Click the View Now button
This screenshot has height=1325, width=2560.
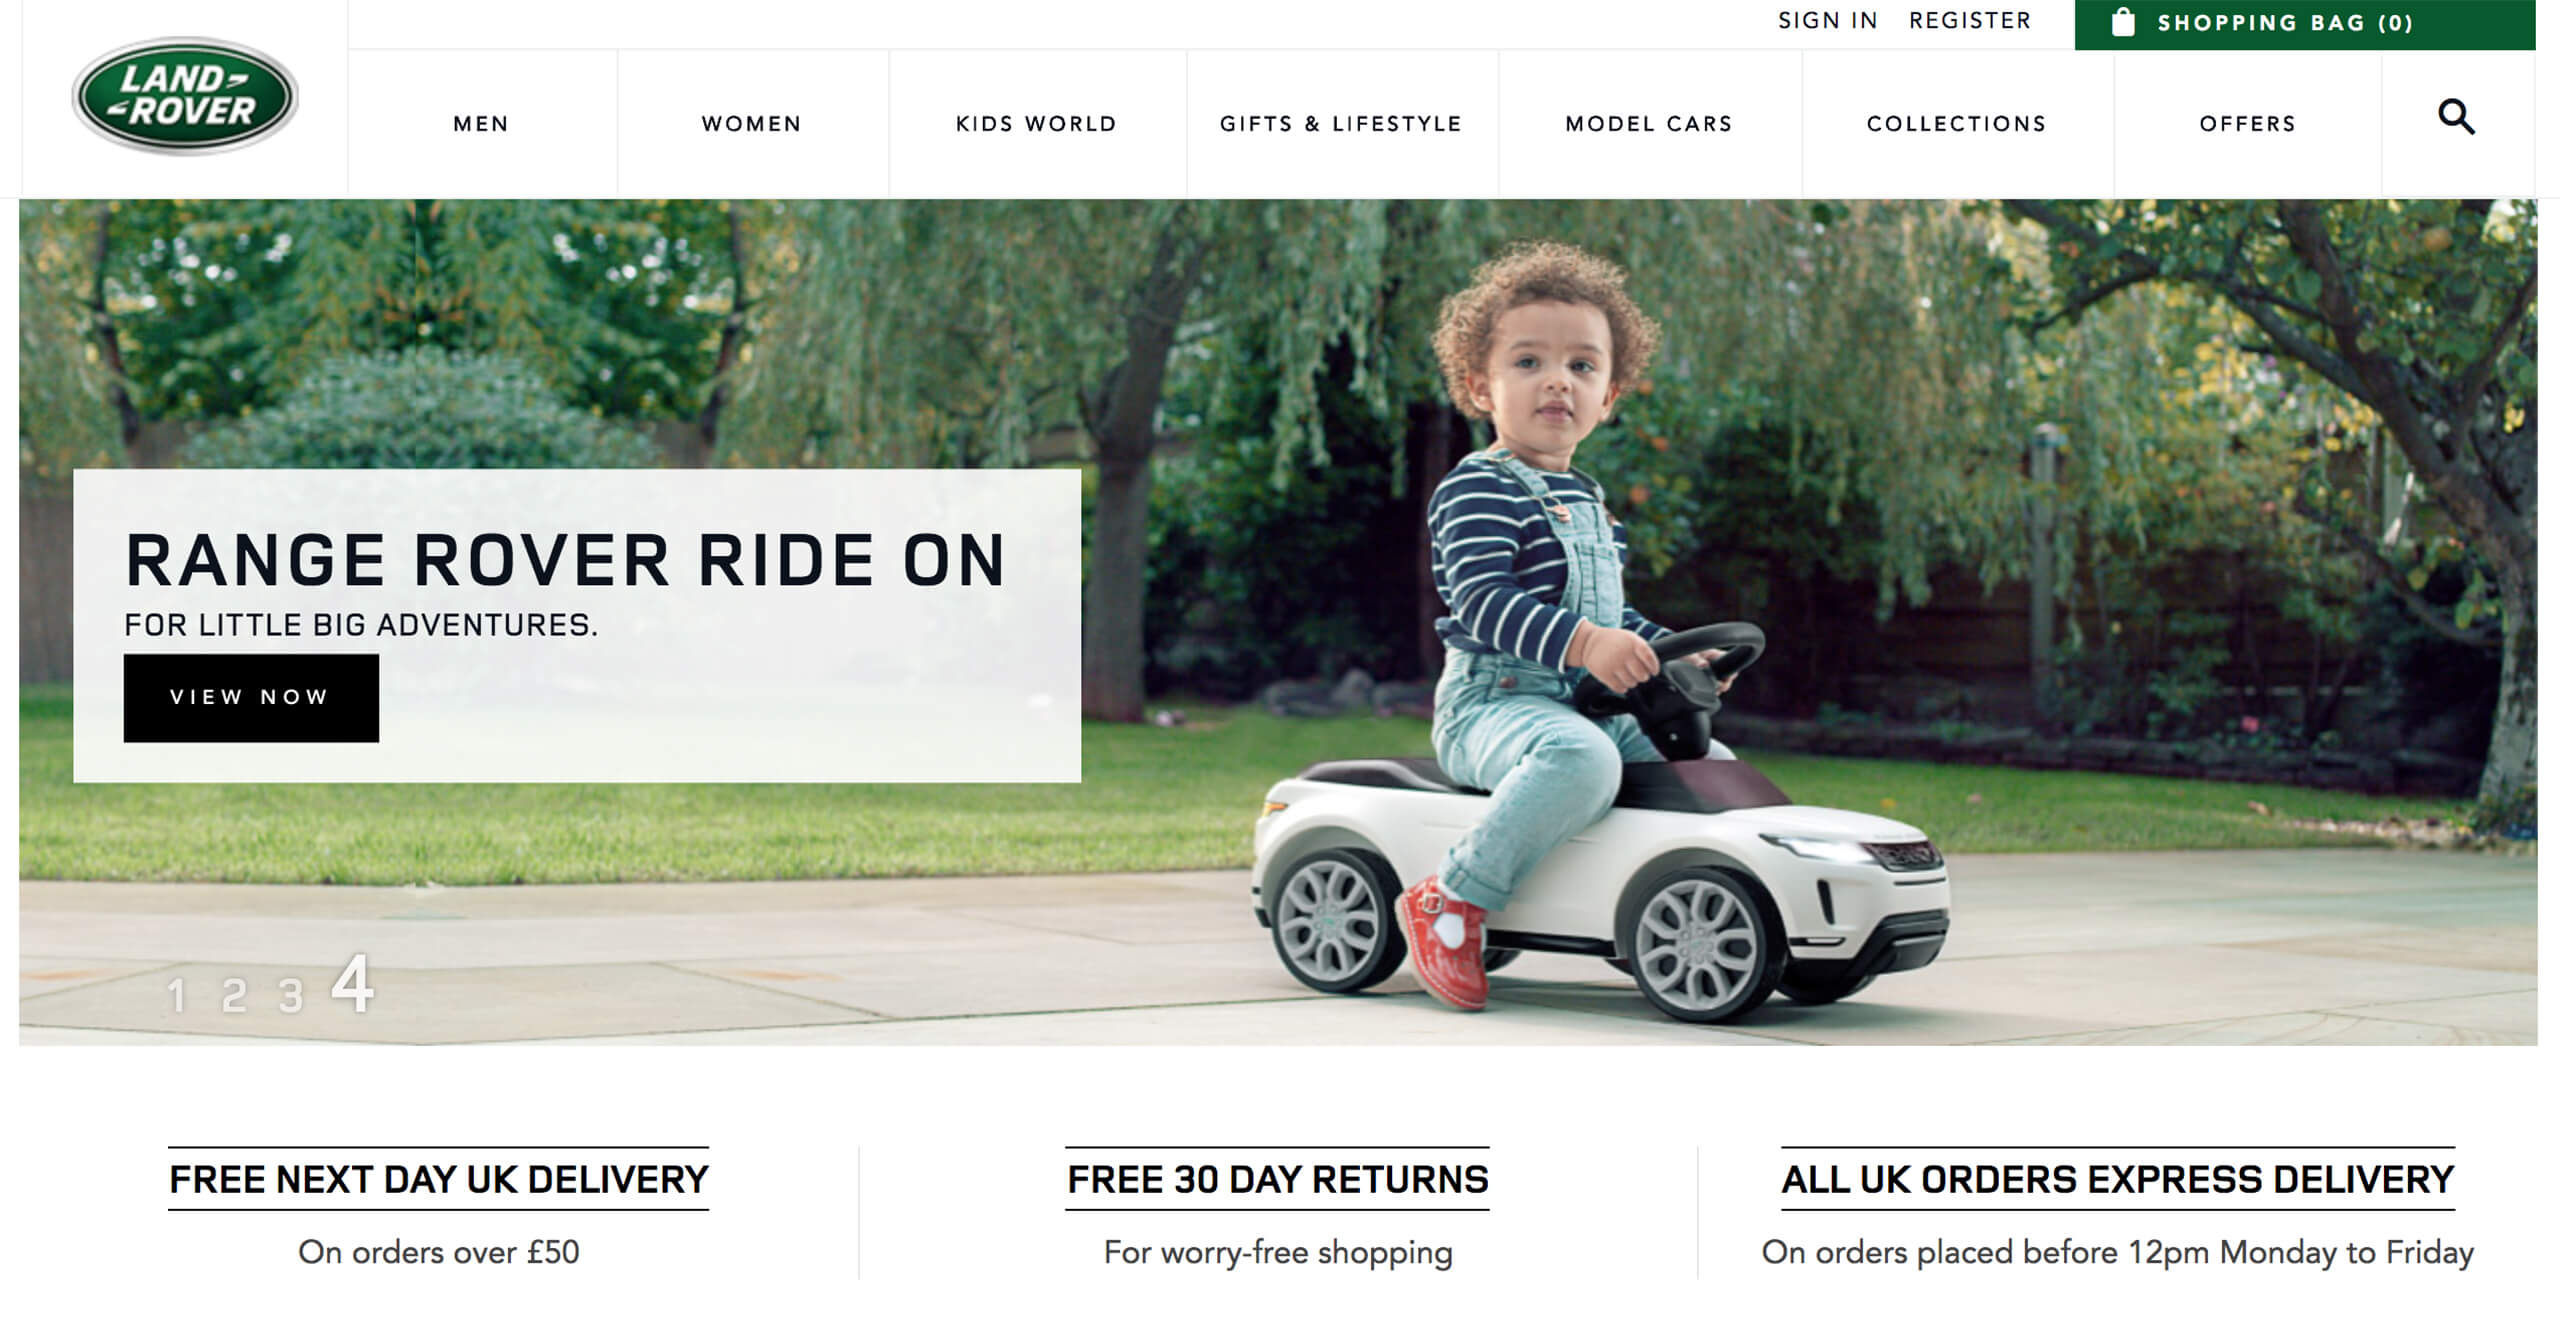(x=251, y=698)
